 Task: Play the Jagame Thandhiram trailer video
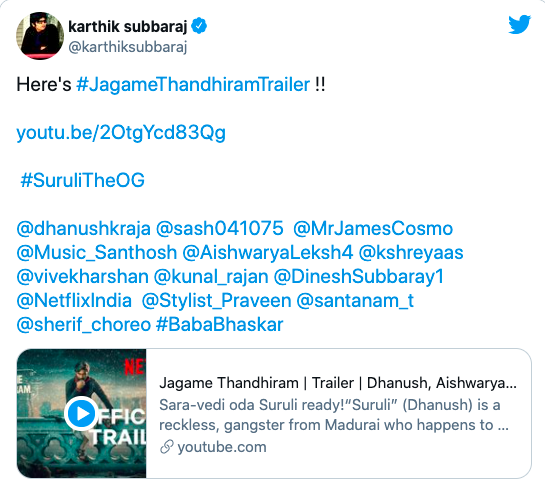click(x=81, y=413)
